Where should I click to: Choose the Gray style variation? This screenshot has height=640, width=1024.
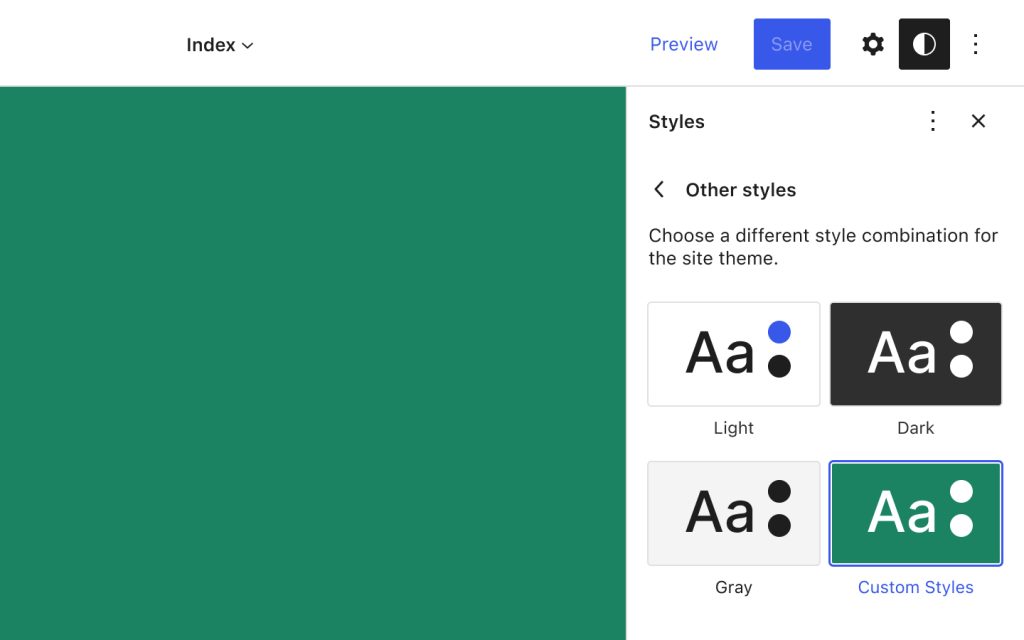coord(733,513)
